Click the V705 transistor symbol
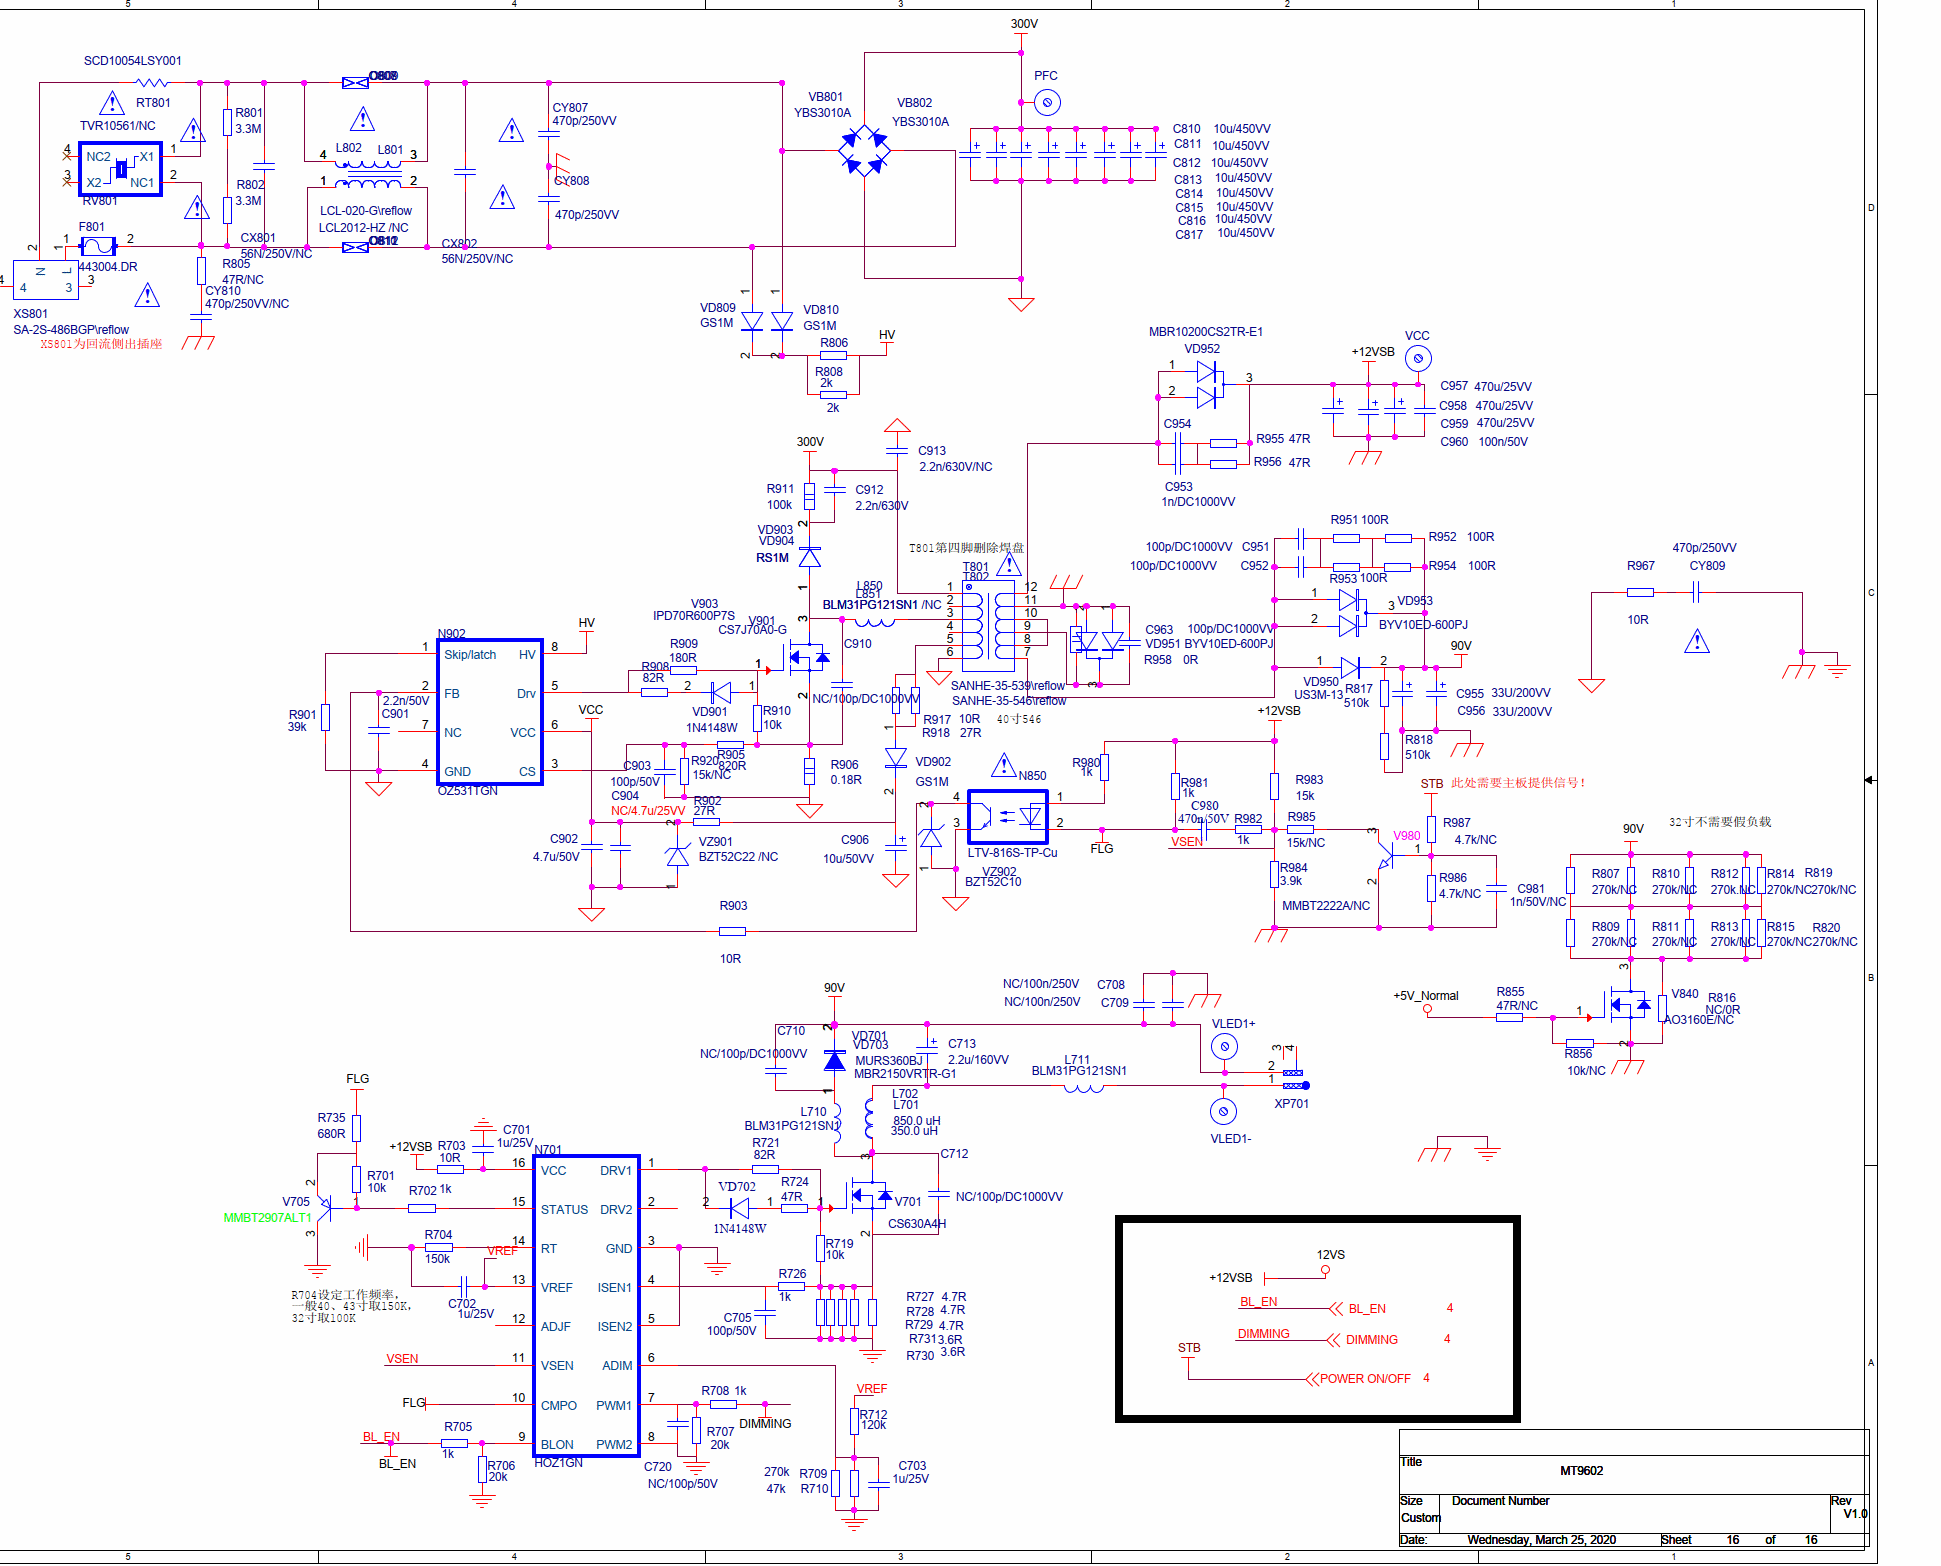 tap(322, 1209)
